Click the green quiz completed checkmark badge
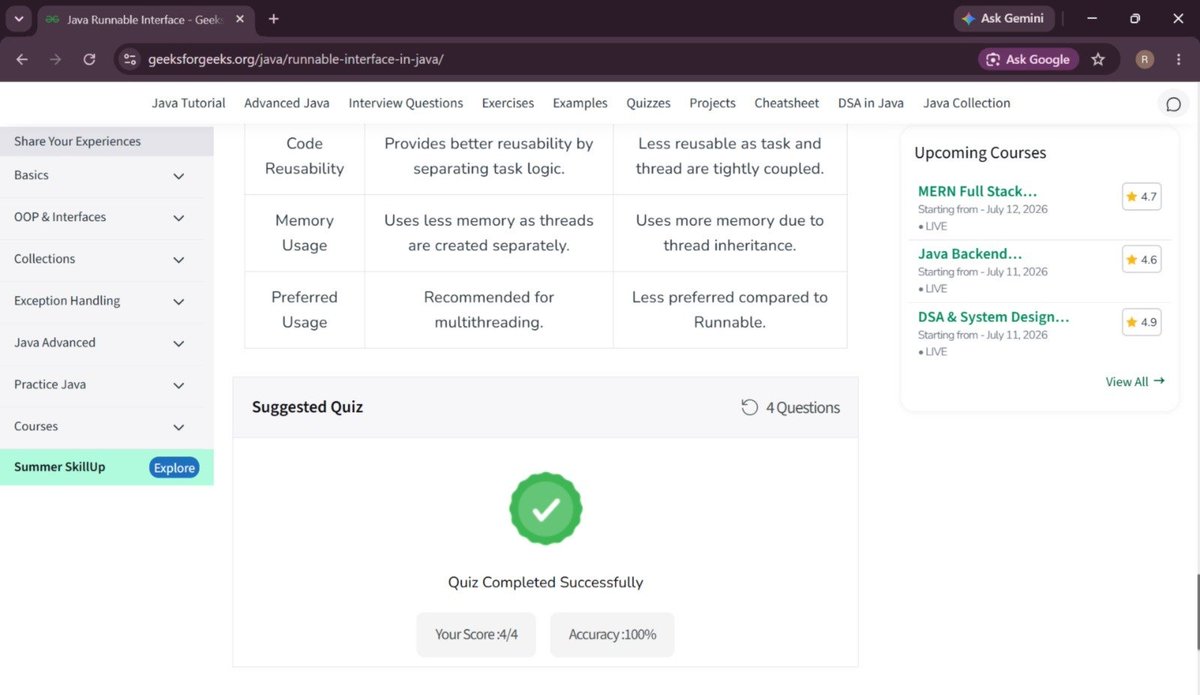This screenshot has height=695, width=1200. point(546,509)
